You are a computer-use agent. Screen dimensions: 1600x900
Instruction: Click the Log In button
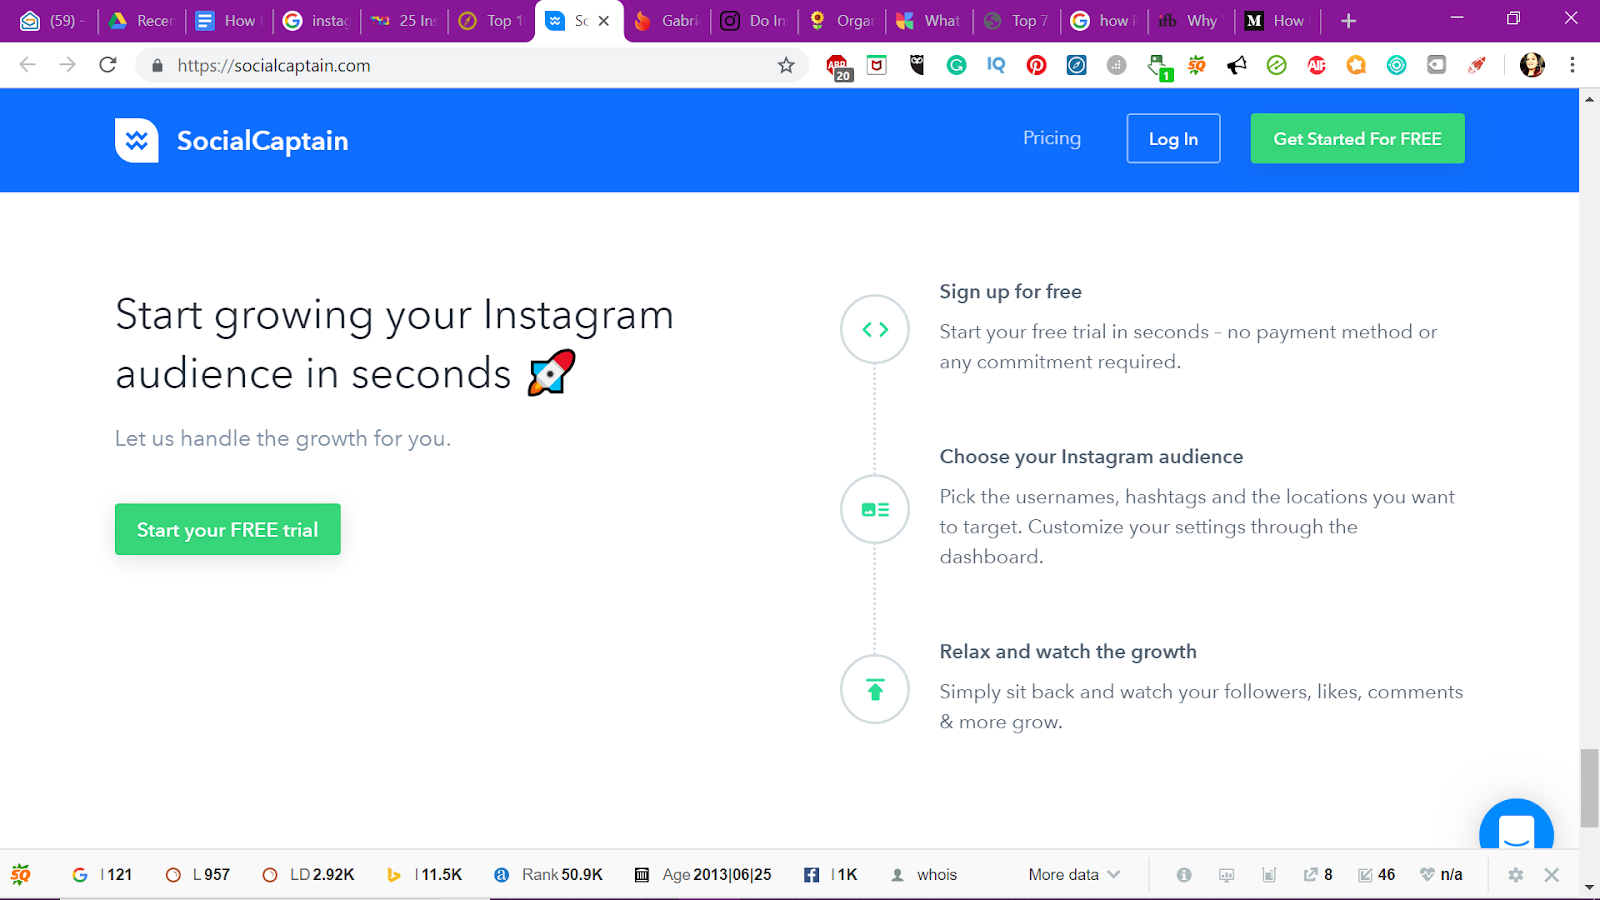pos(1173,139)
